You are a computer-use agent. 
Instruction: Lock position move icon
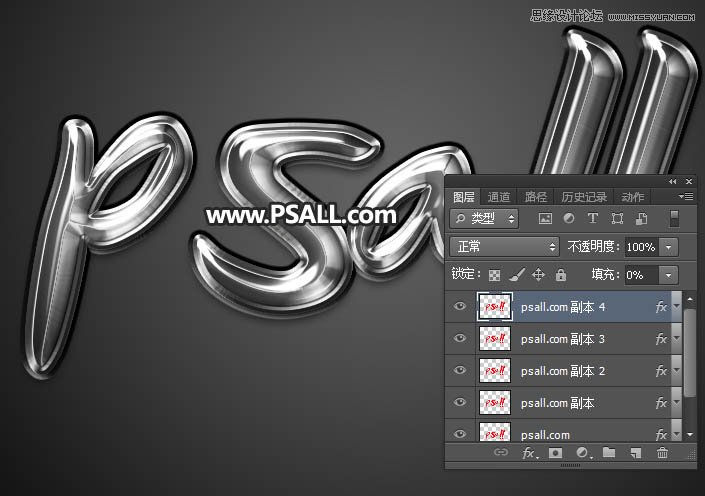[538, 275]
